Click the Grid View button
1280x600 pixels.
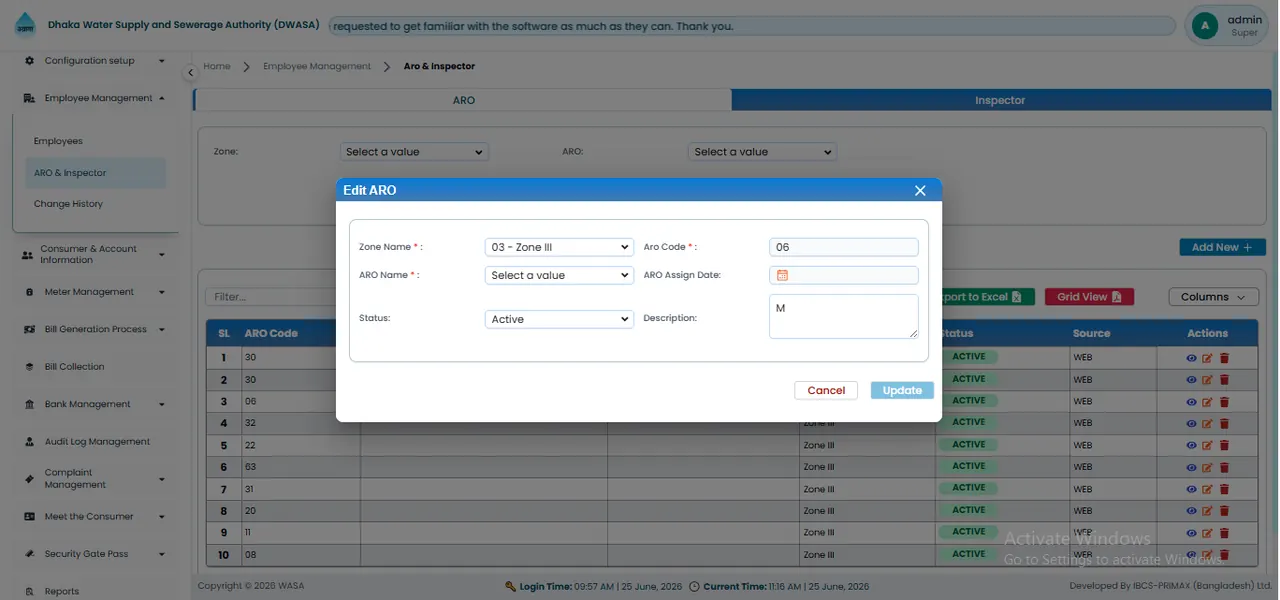(1089, 297)
